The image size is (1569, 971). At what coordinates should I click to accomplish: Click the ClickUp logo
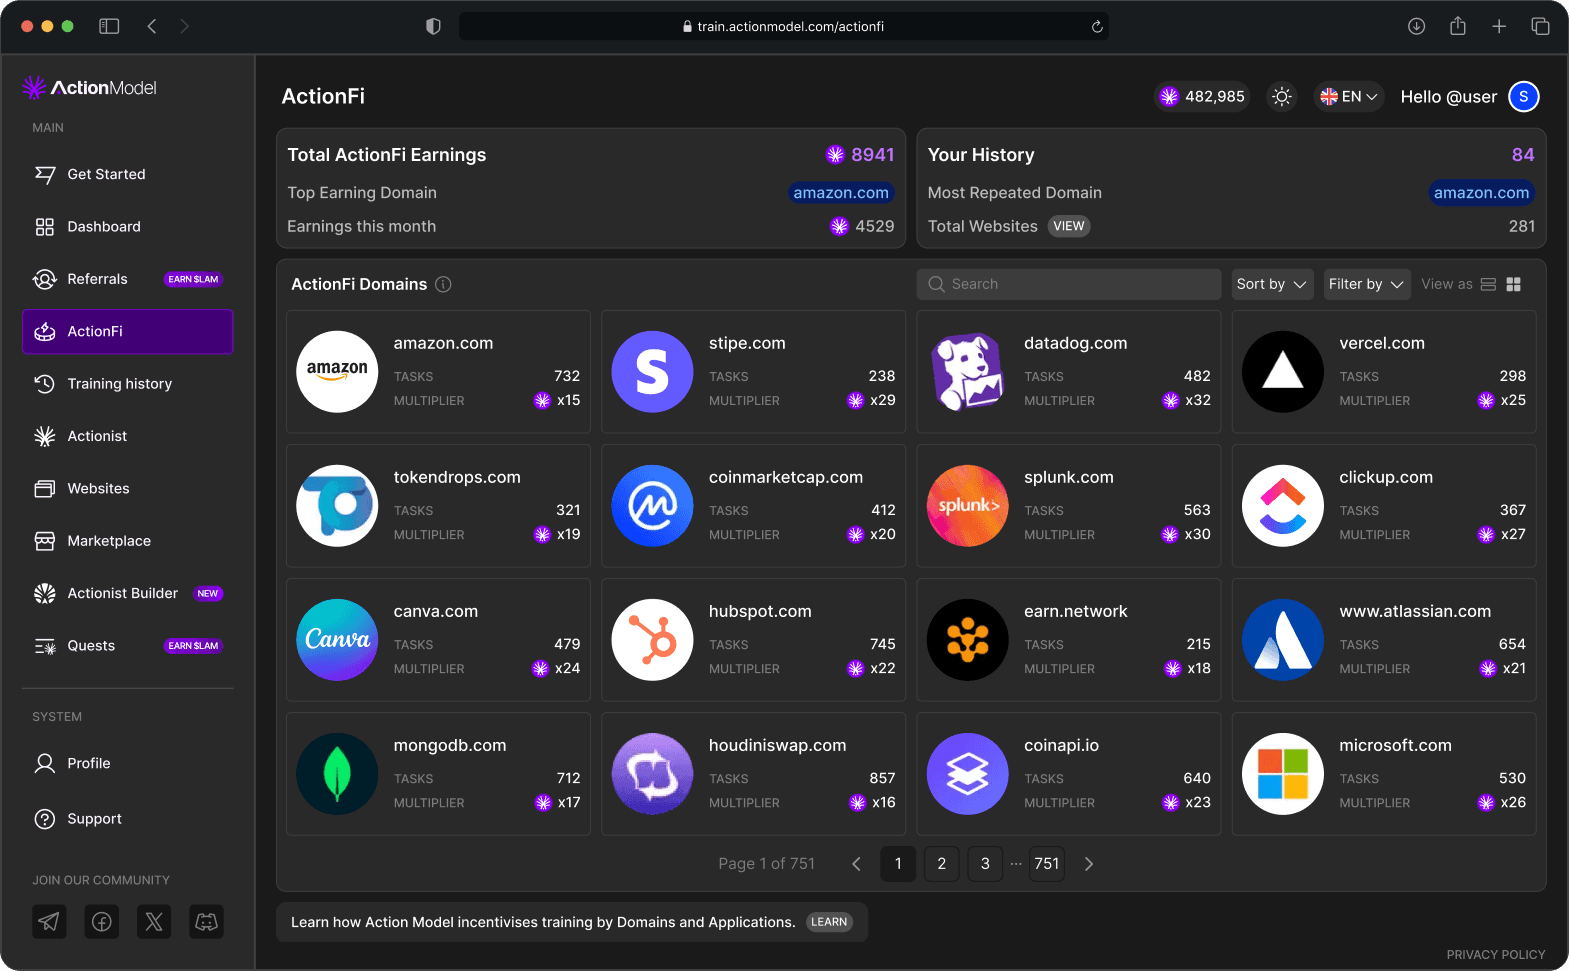pos(1283,506)
